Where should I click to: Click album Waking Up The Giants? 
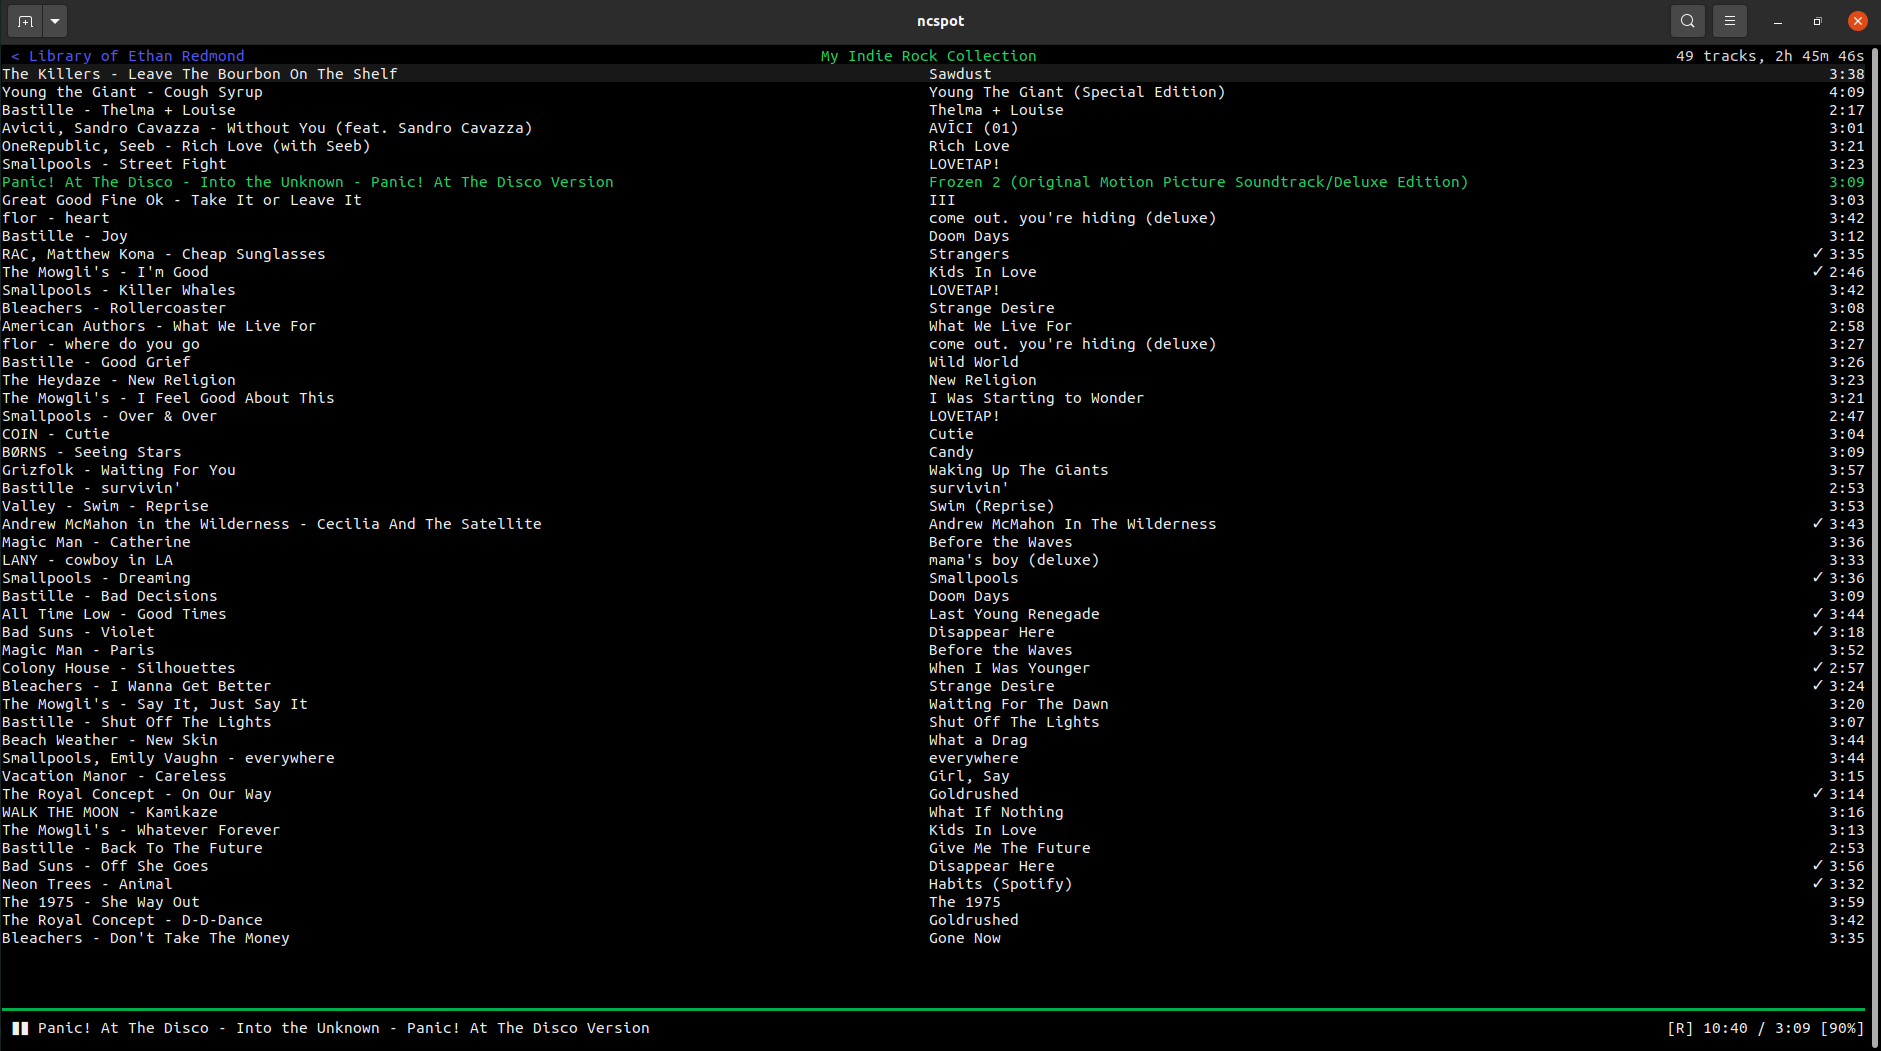pos(1018,470)
